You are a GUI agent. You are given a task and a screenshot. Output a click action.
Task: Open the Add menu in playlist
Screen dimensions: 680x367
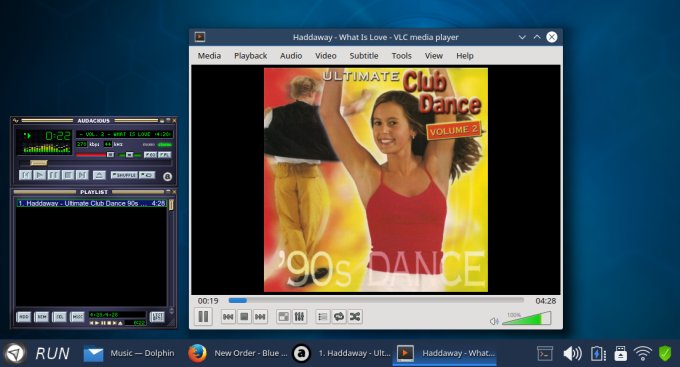tap(23, 317)
